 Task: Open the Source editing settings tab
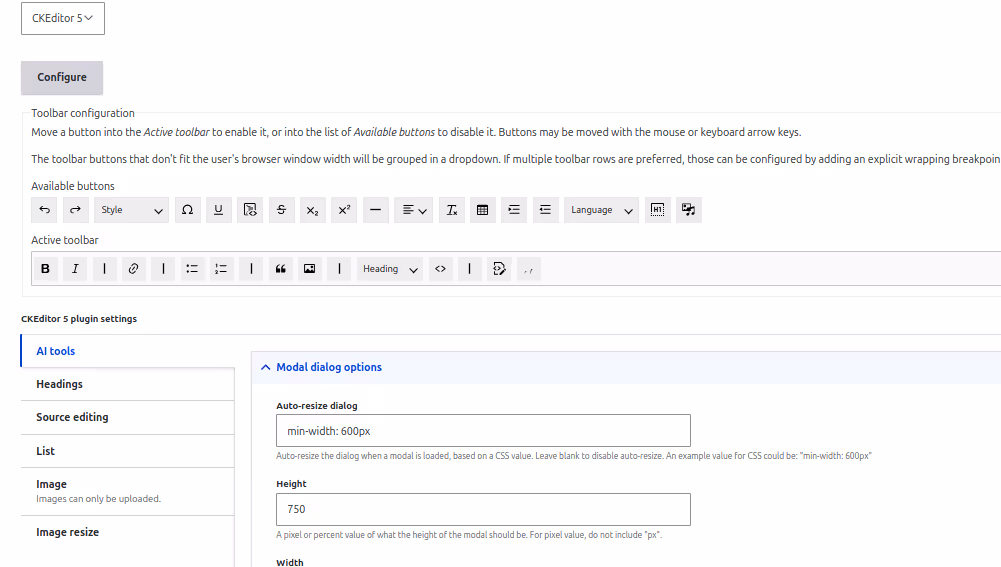[x=128, y=418]
